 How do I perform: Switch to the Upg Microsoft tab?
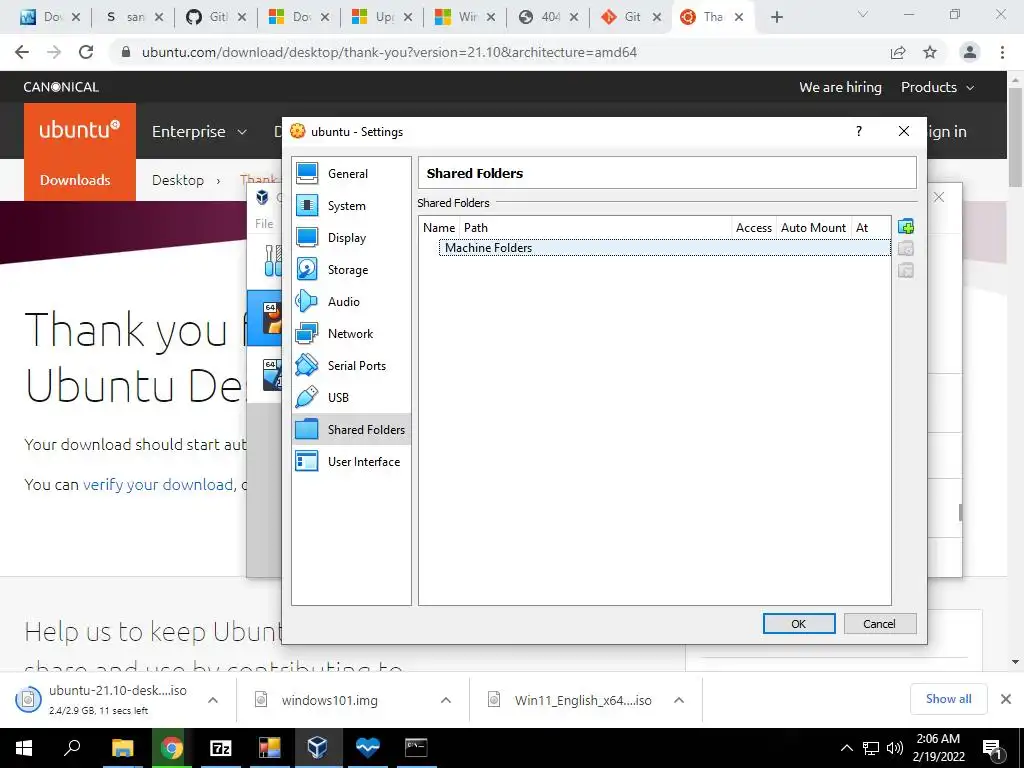[x=383, y=17]
